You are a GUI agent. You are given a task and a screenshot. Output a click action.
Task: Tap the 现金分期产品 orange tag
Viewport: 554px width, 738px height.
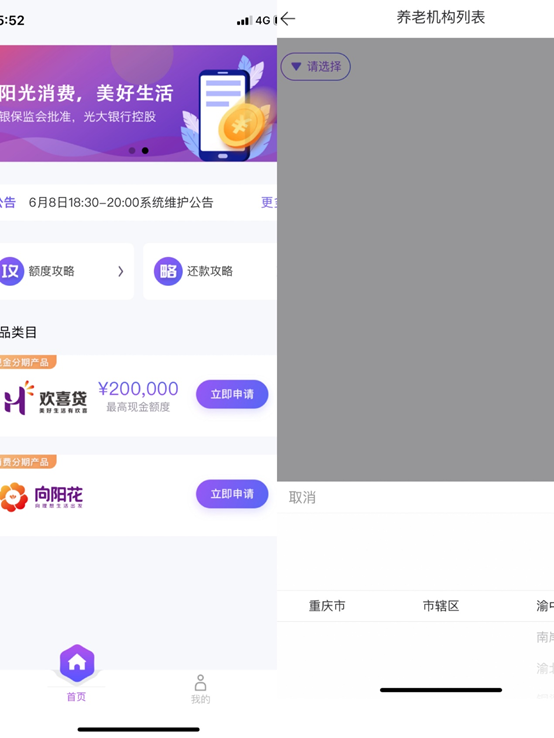28,362
